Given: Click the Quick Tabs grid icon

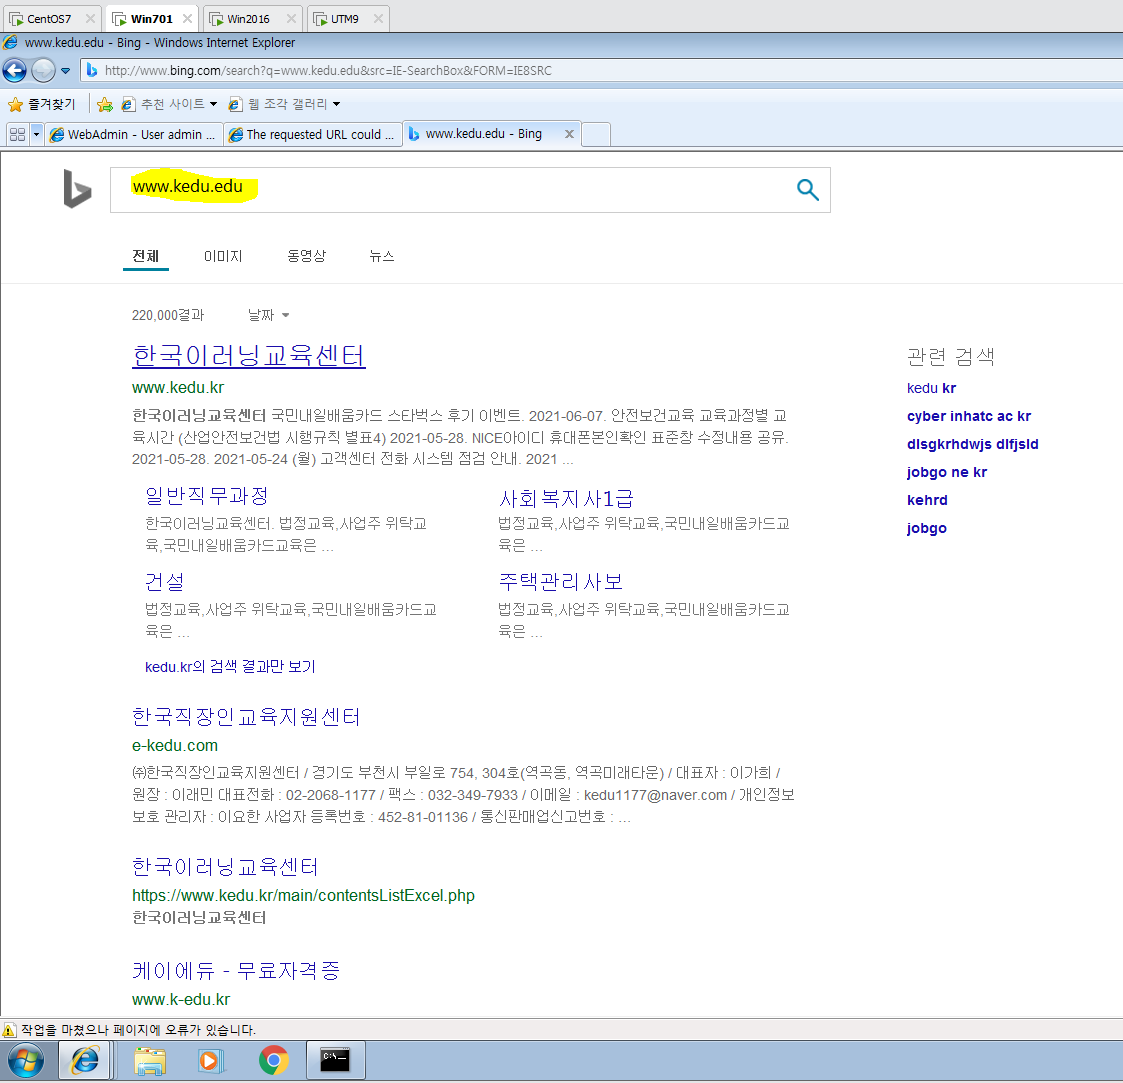Looking at the screenshot, I should click(x=17, y=135).
